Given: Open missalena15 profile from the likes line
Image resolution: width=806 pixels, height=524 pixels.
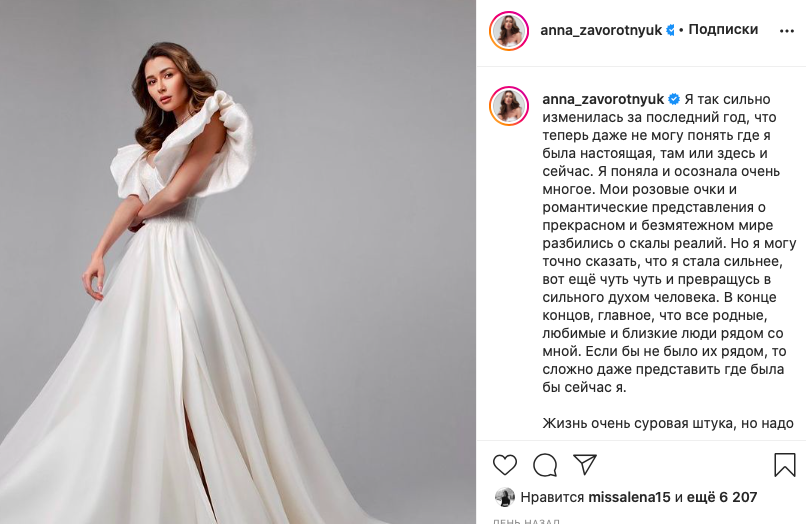Looking at the screenshot, I should [x=629, y=497].
